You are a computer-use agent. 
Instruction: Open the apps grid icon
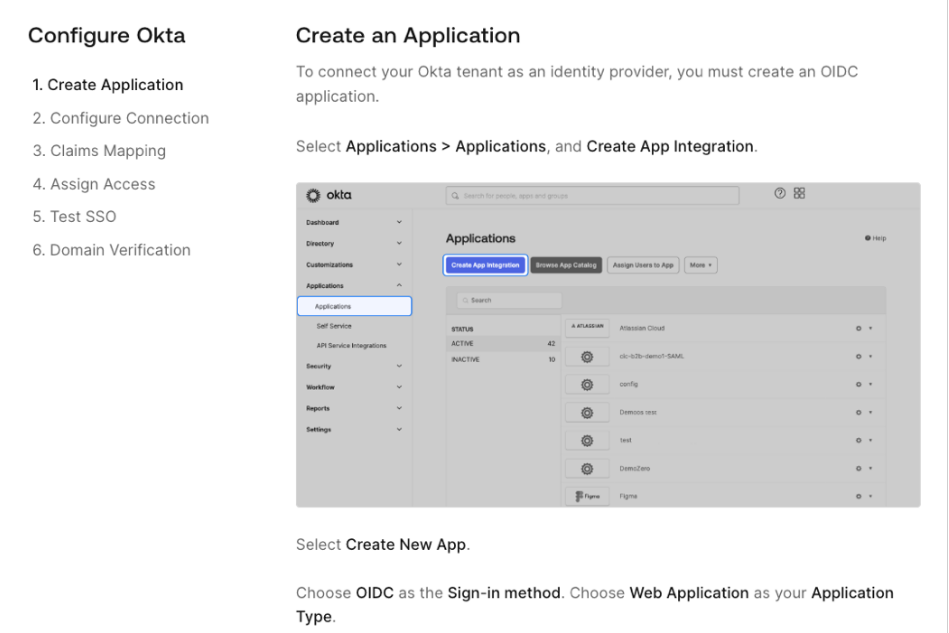click(800, 193)
